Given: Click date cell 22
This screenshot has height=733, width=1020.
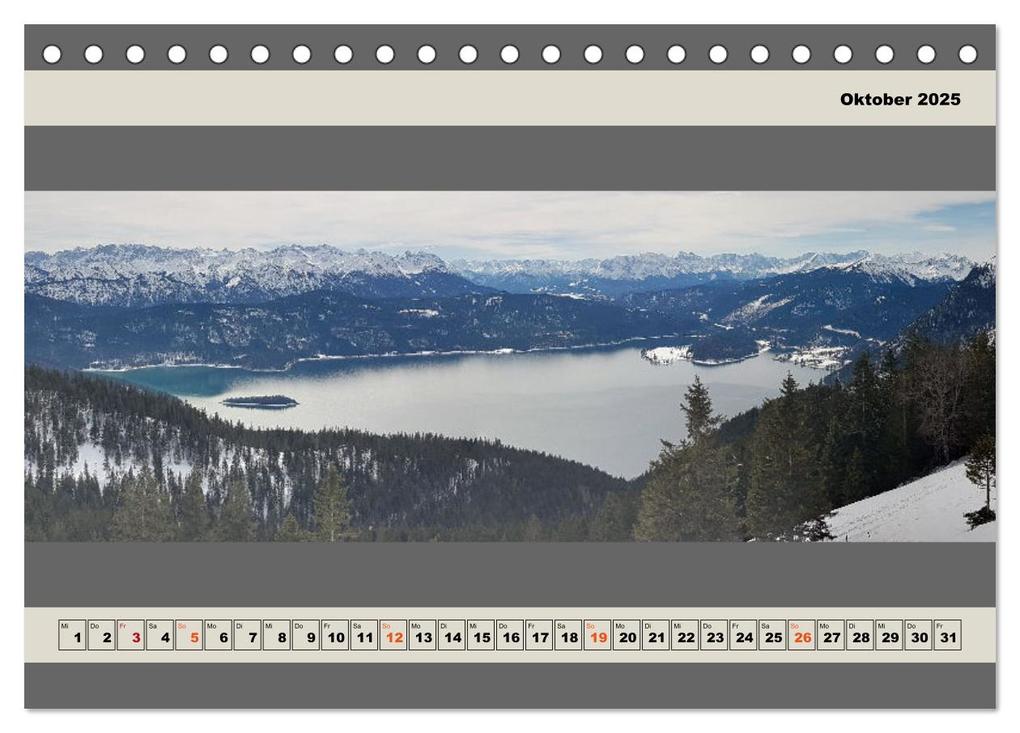Looking at the screenshot, I should coord(685,635).
